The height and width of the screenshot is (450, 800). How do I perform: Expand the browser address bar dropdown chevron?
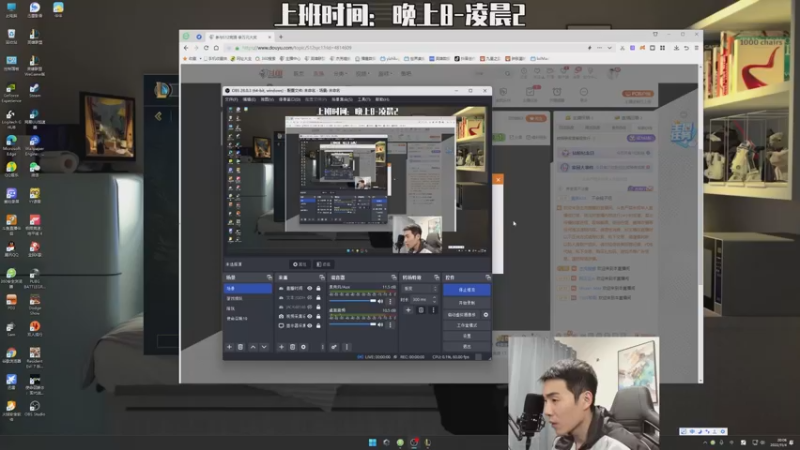point(609,48)
